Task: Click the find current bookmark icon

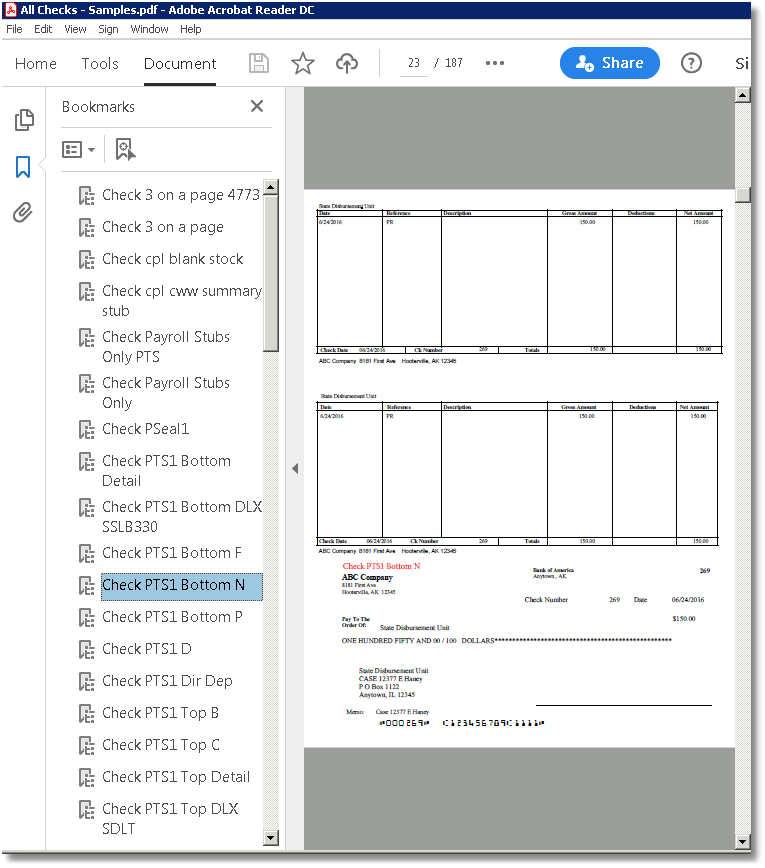Action: tap(125, 149)
